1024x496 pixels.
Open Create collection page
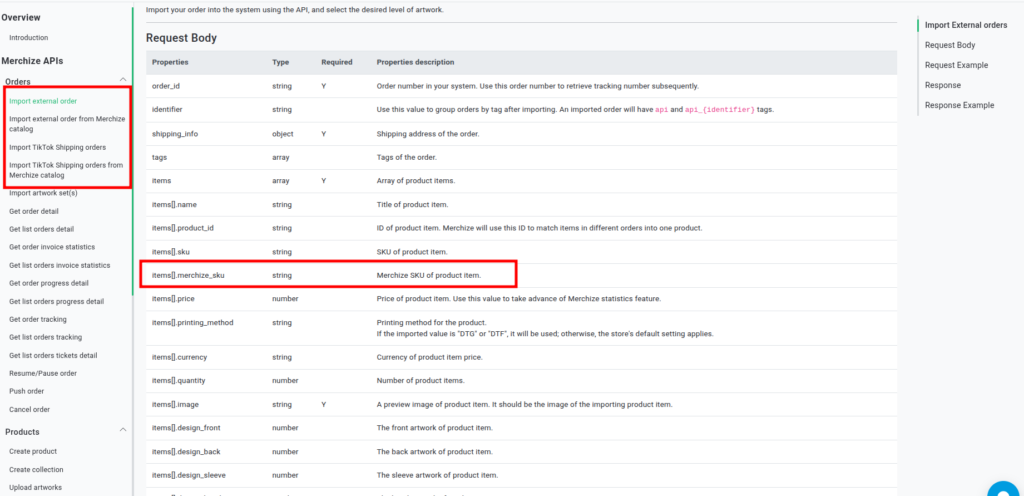point(36,469)
